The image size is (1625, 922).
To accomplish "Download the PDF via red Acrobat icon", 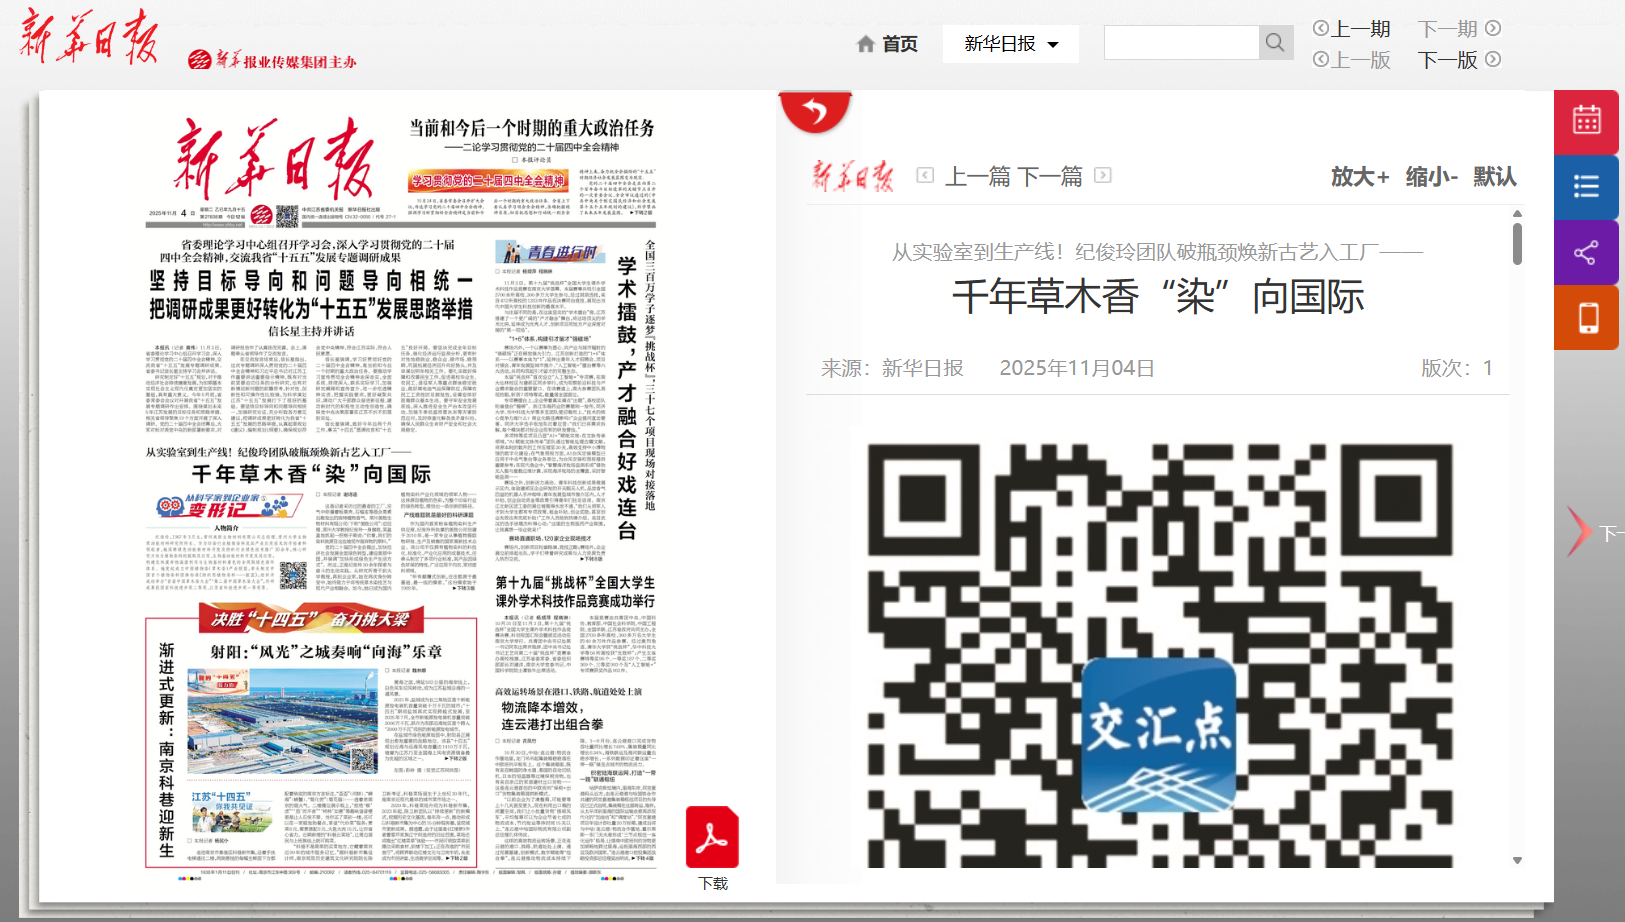I will coord(712,838).
